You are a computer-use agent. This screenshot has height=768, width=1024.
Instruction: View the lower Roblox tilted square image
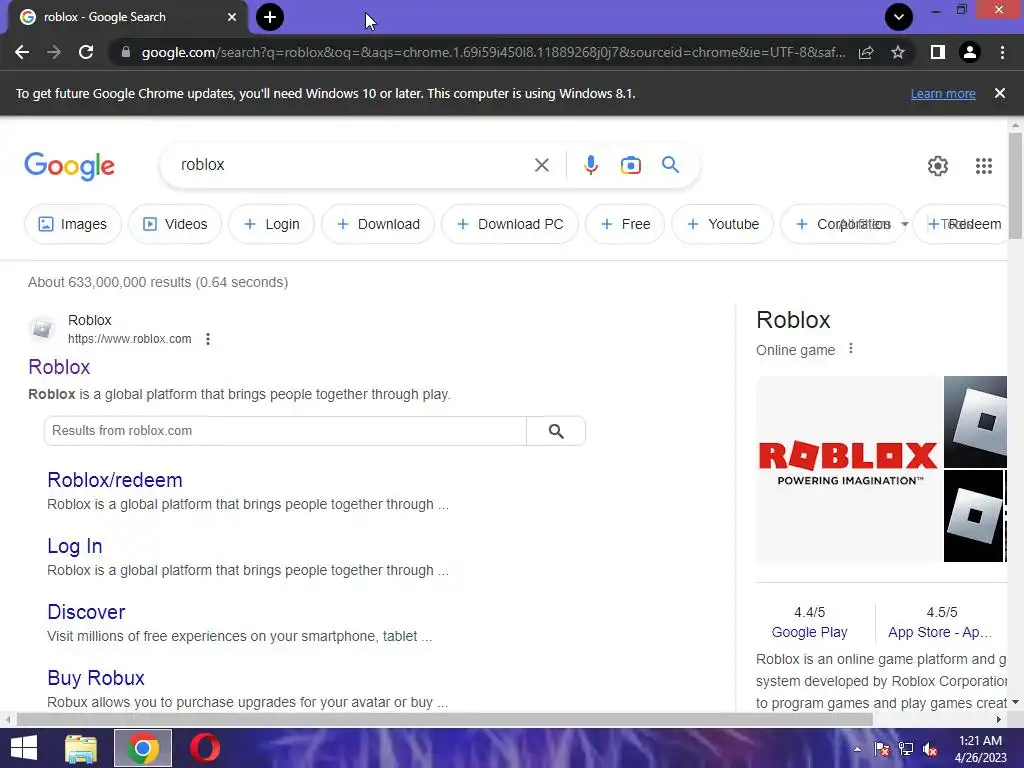click(x=974, y=516)
